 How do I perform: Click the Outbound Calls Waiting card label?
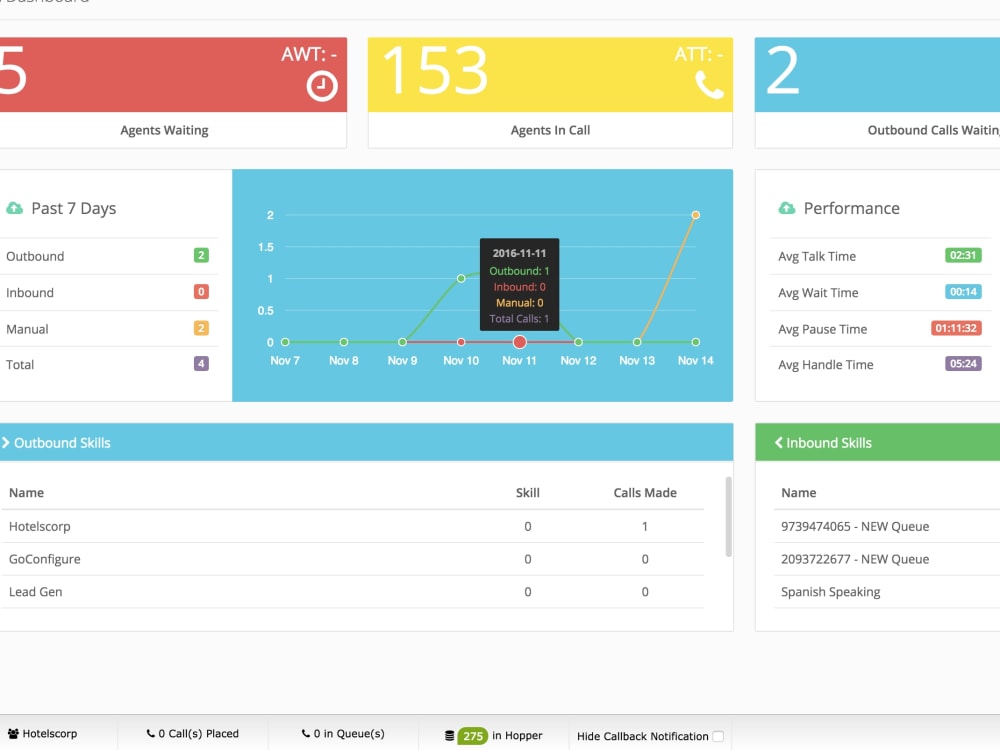point(933,130)
